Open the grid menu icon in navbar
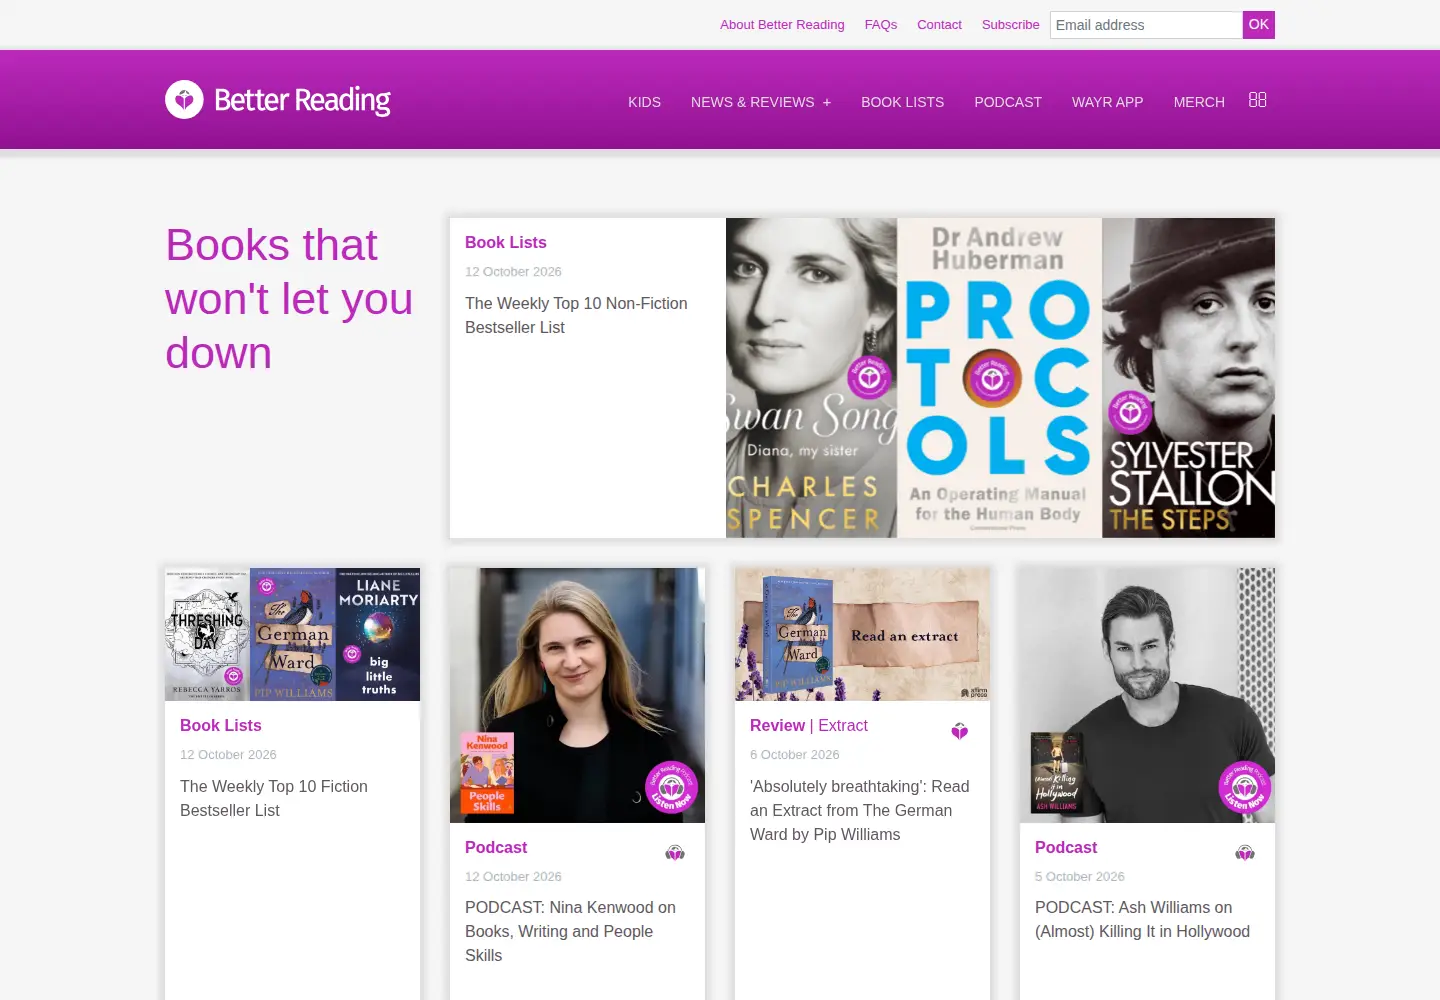Screen dimensions: 1440x1000 pyautogui.click(x=1258, y=100)
